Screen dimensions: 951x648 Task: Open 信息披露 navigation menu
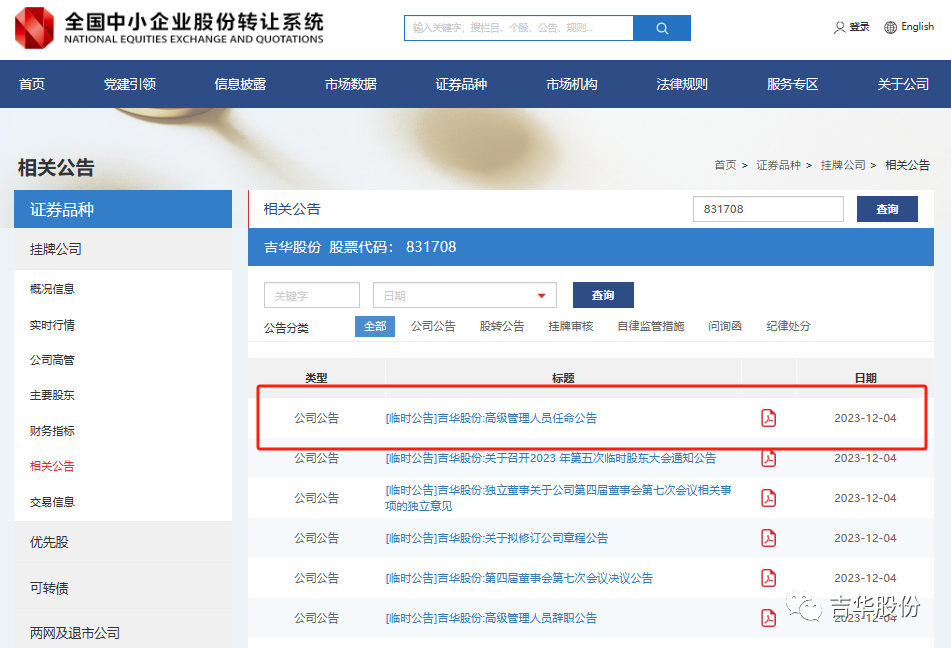tap(240, 84)
